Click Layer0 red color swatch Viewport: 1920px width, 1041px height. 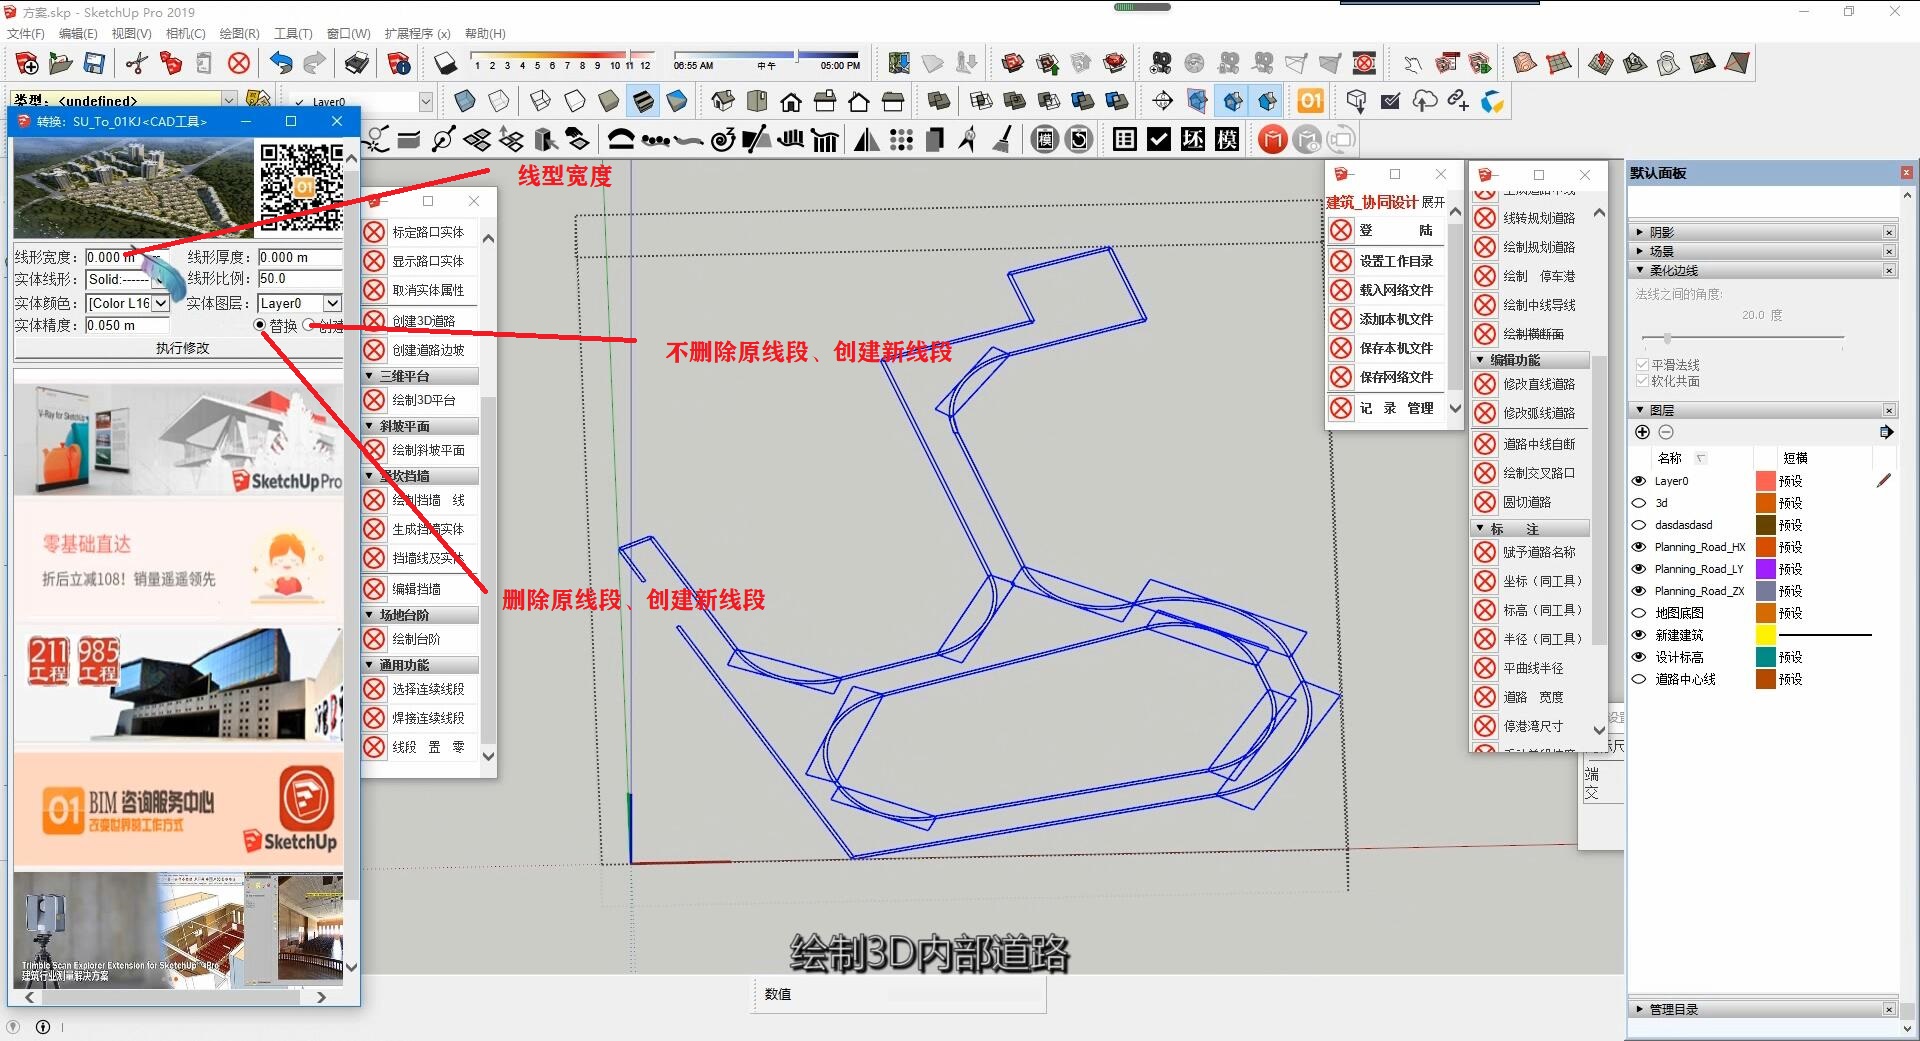click(1766, 481)
